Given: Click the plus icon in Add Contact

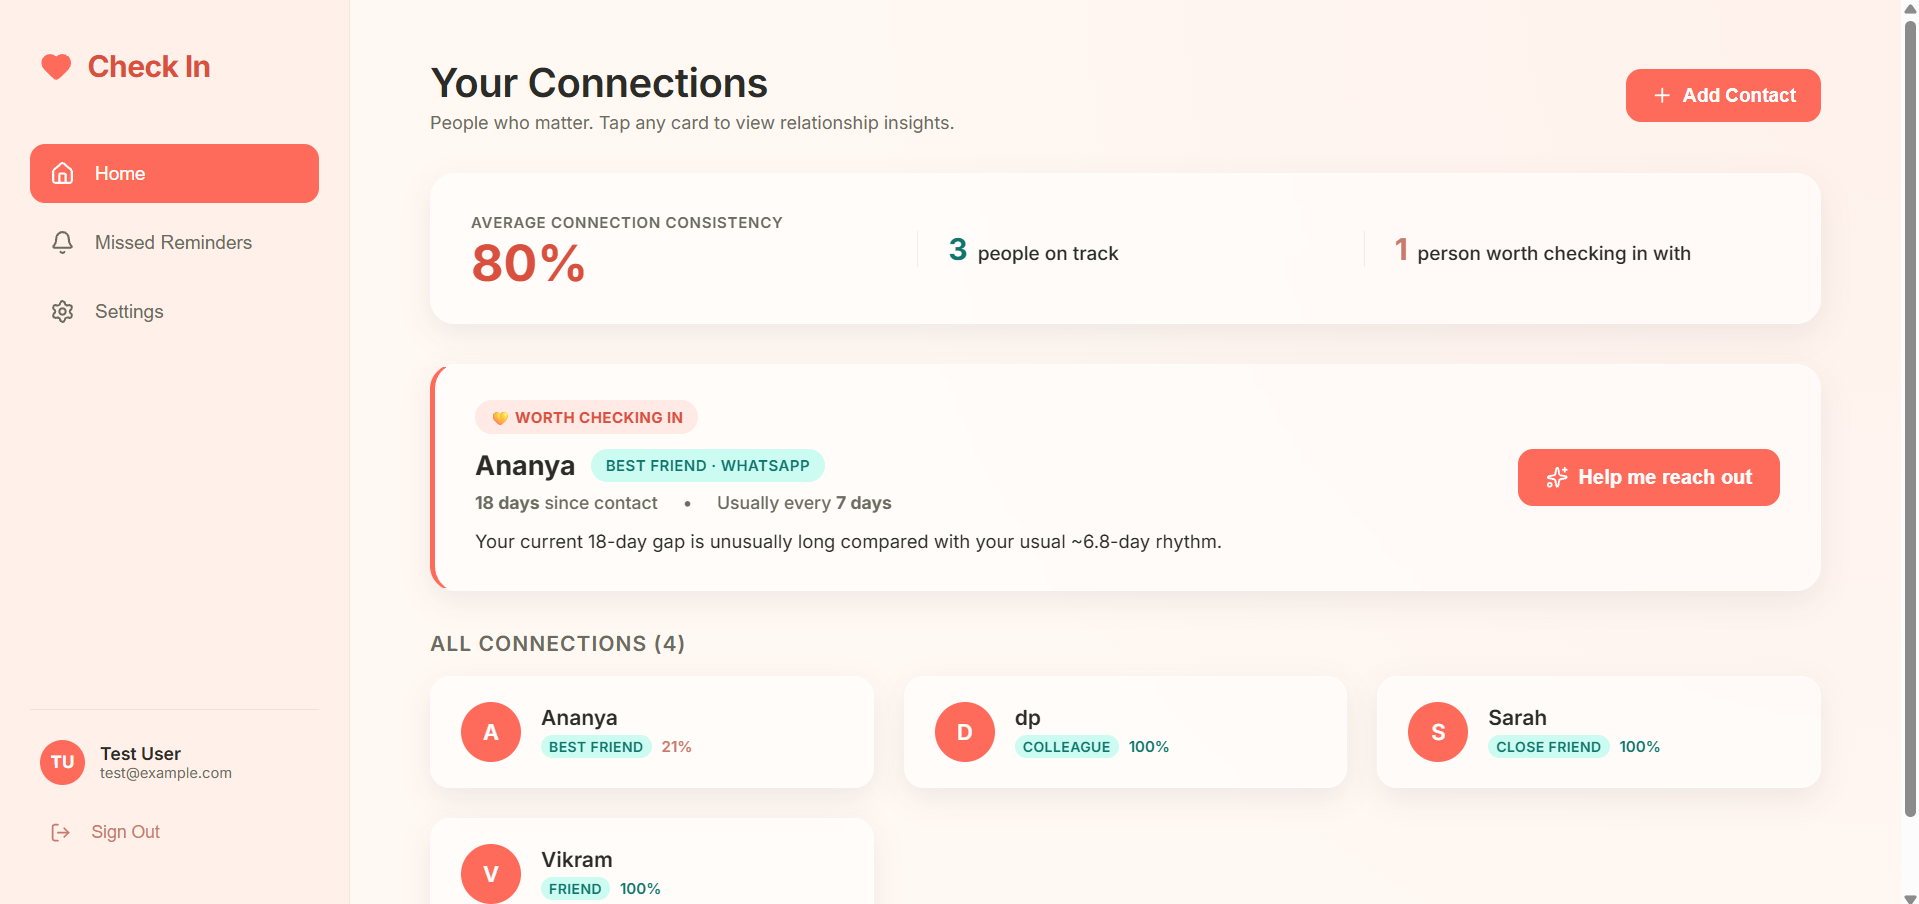Looking at the screenshot, I should point(1662,95).
